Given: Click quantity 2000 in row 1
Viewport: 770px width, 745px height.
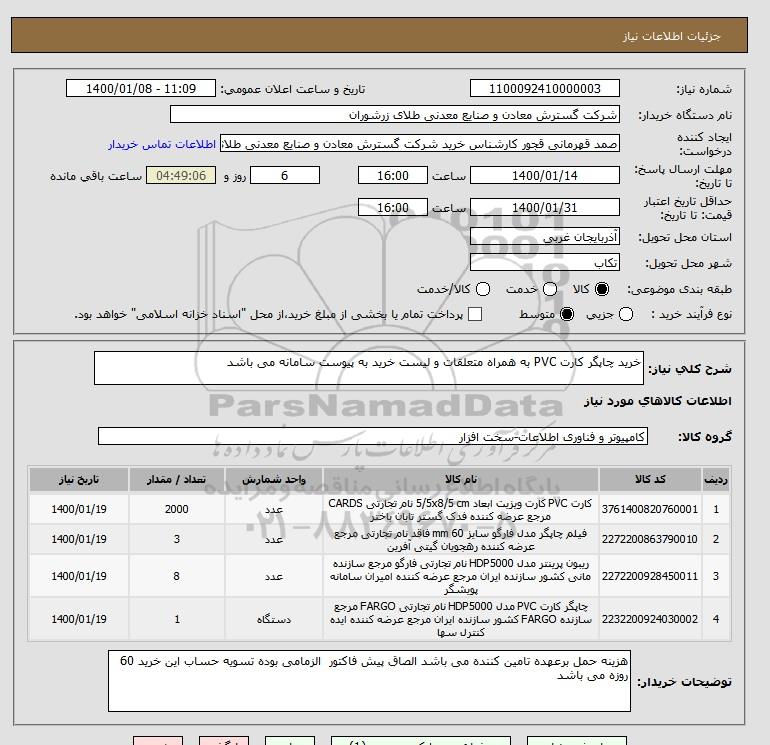Looking at the screenshot, I should click(x=177, y=509).
